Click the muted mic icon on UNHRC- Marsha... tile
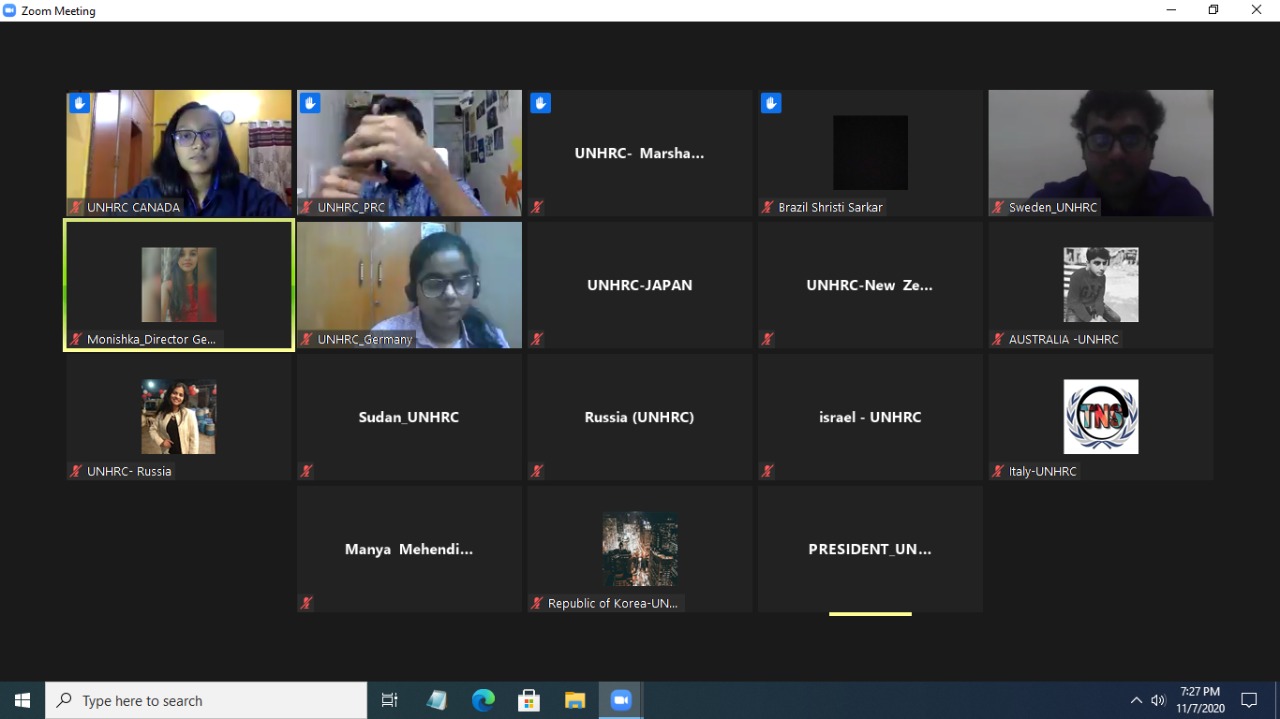This screenshot has height=719, width=1280. click(537, 207)
